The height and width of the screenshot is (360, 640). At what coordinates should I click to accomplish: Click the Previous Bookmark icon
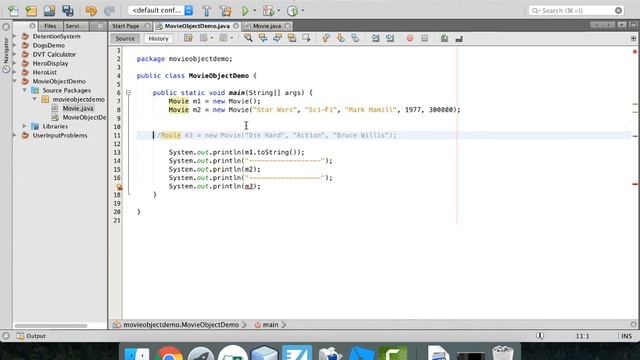coord(326,38)
